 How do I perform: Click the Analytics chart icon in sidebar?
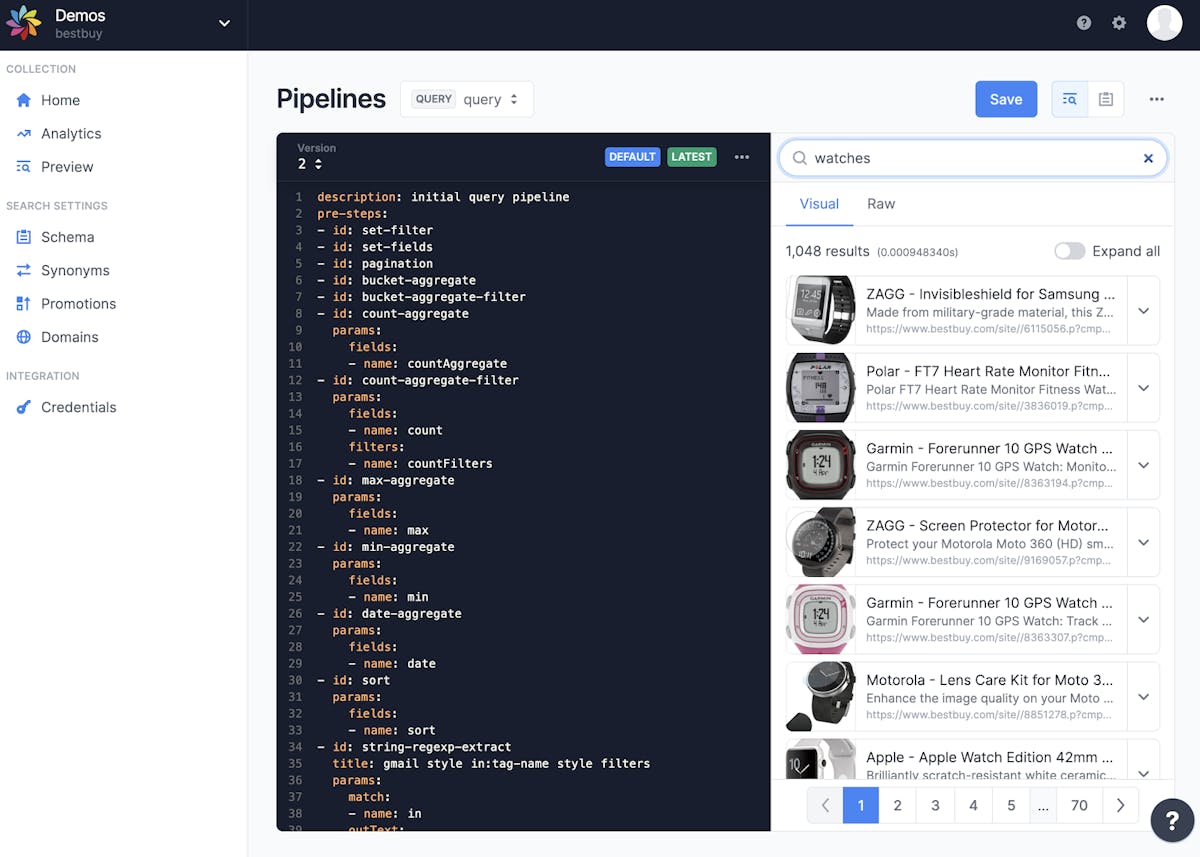(24, 134)
